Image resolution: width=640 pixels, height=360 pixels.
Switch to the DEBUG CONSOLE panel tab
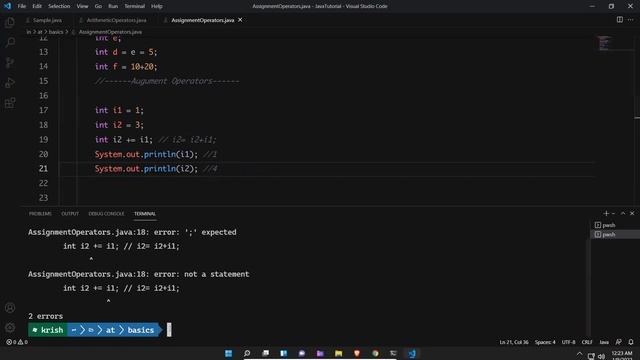106,213
